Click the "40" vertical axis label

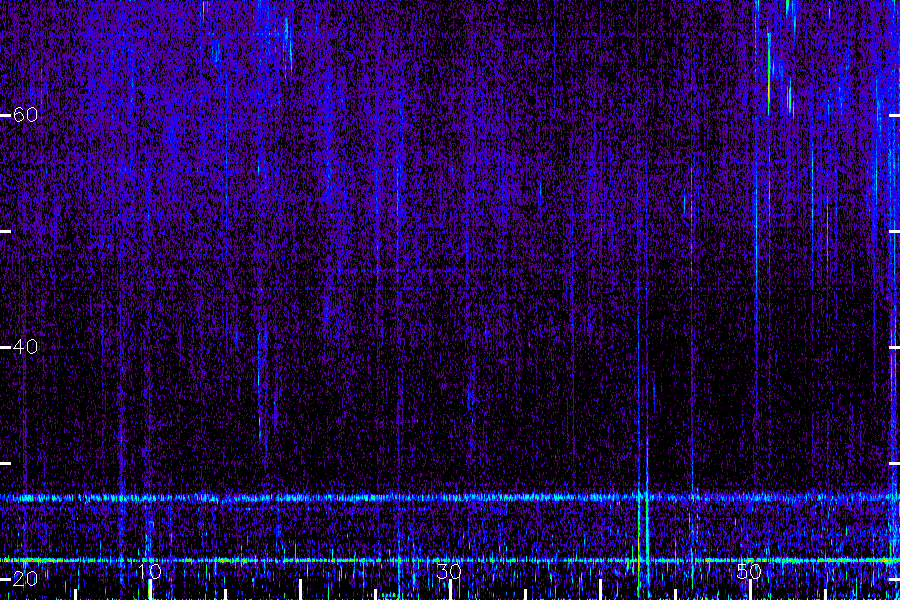tap(26, 347)
